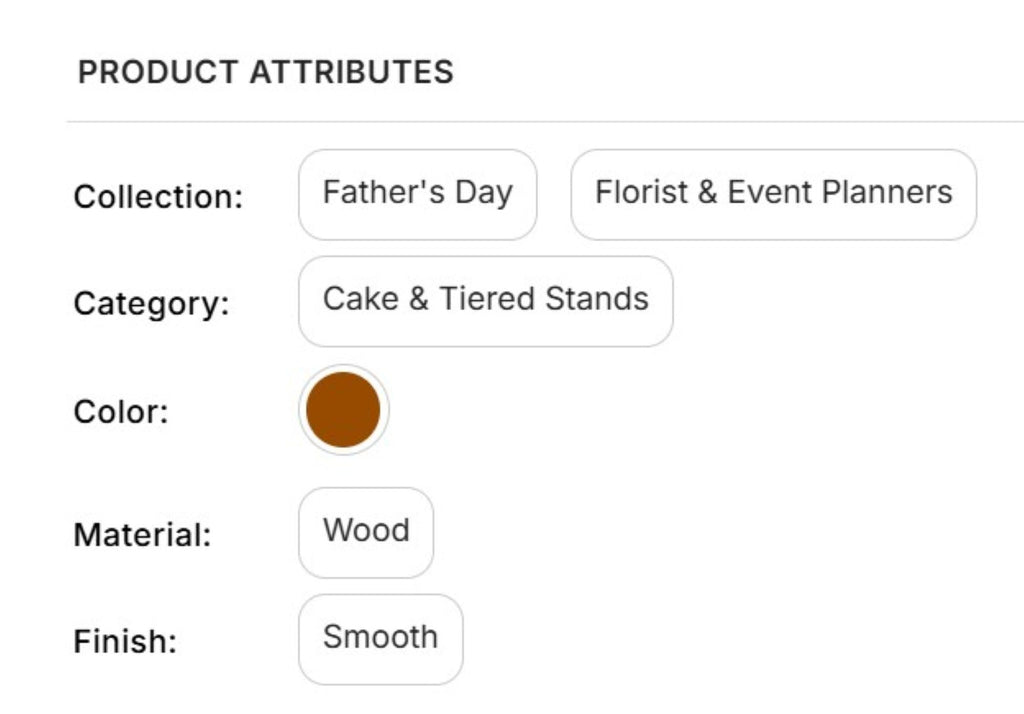The image size is (1024, 714).
Task: Select the Florist & Event Planners tag
Action: (773, 194)
